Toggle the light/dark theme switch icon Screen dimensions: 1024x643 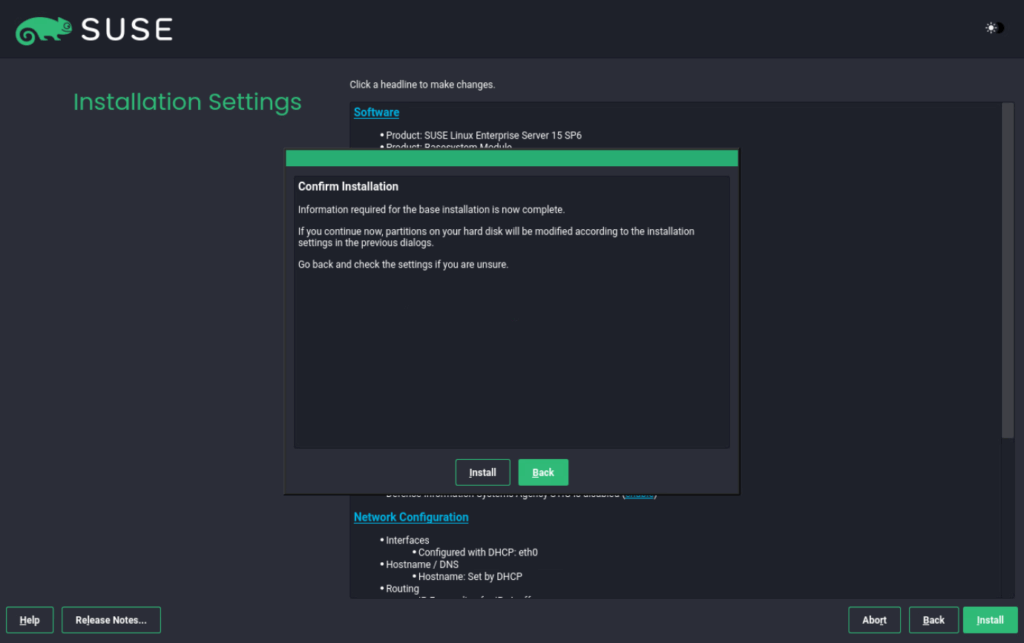coord(995,28)
